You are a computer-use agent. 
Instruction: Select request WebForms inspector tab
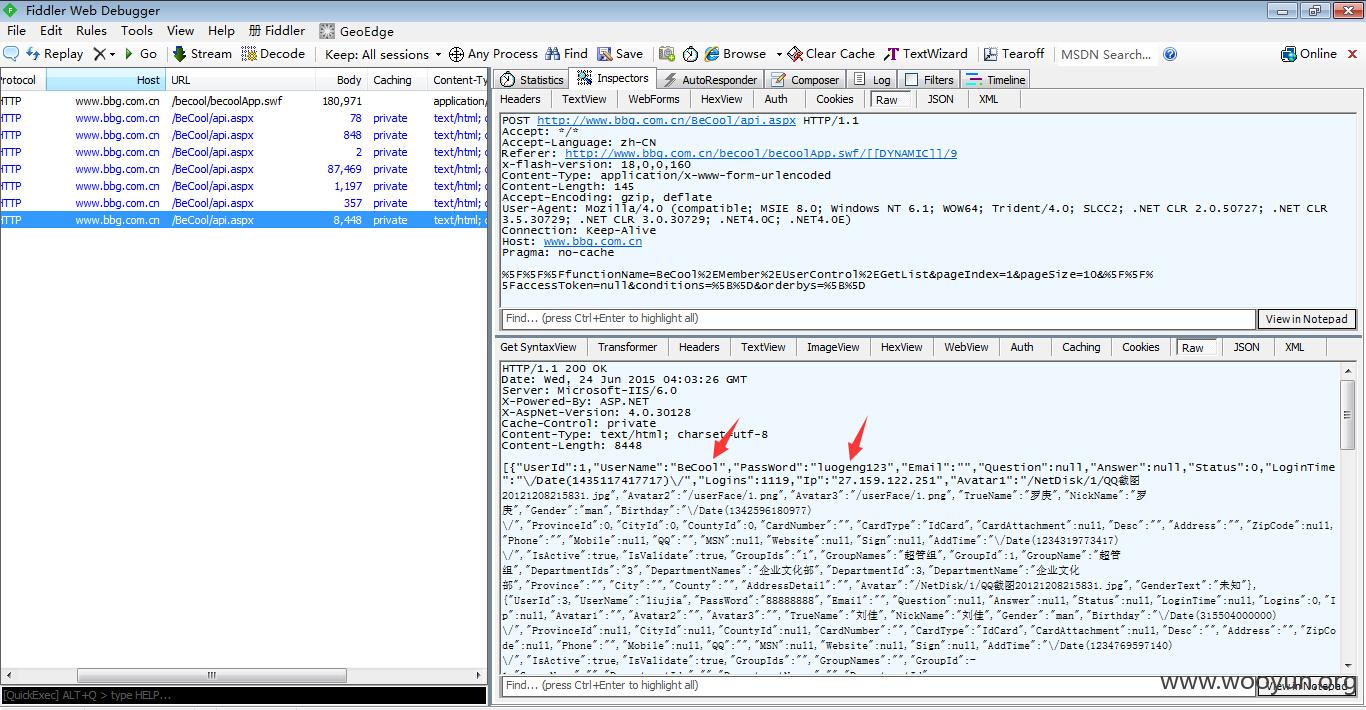(x=654, y=99)
